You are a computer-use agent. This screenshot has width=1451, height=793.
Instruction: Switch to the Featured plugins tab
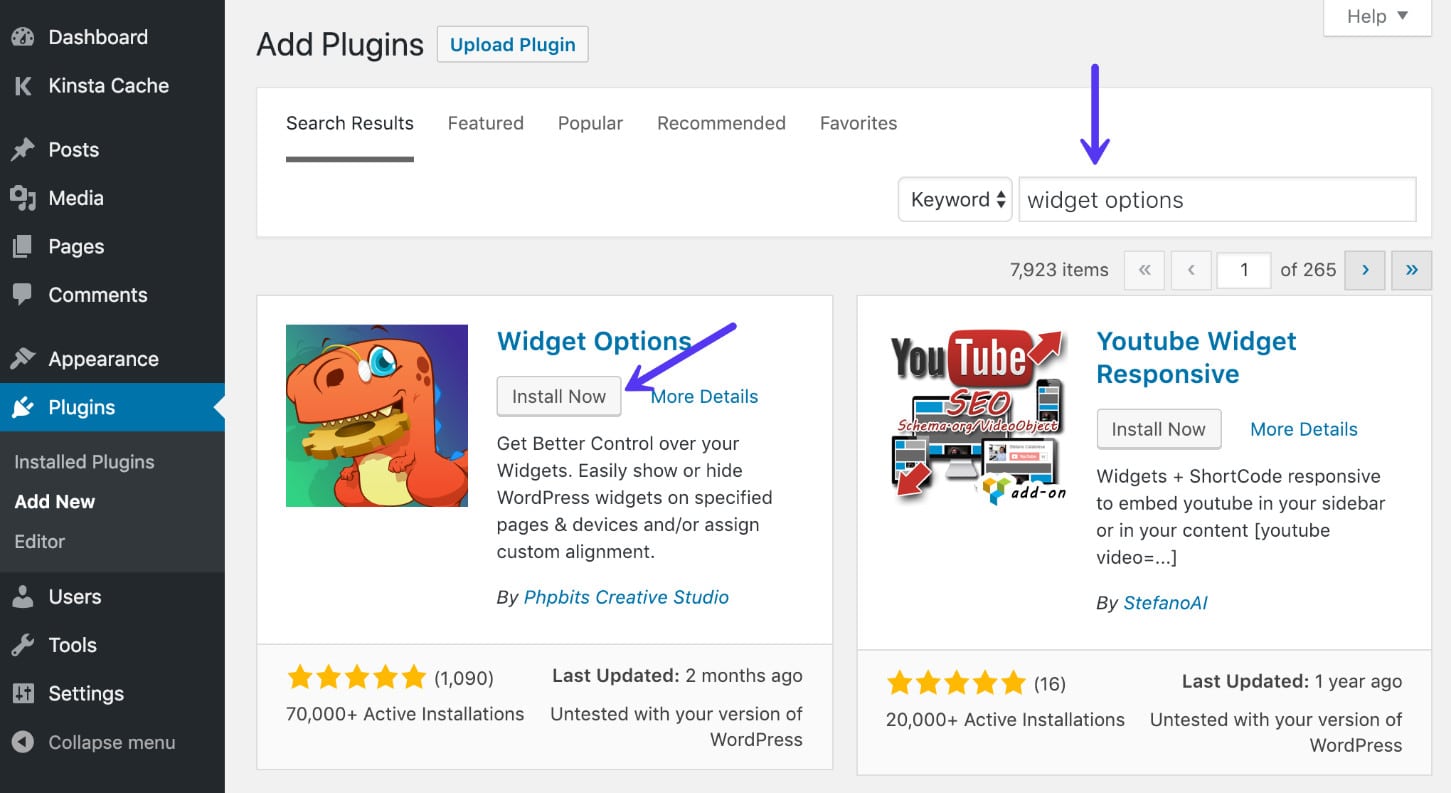485,123
